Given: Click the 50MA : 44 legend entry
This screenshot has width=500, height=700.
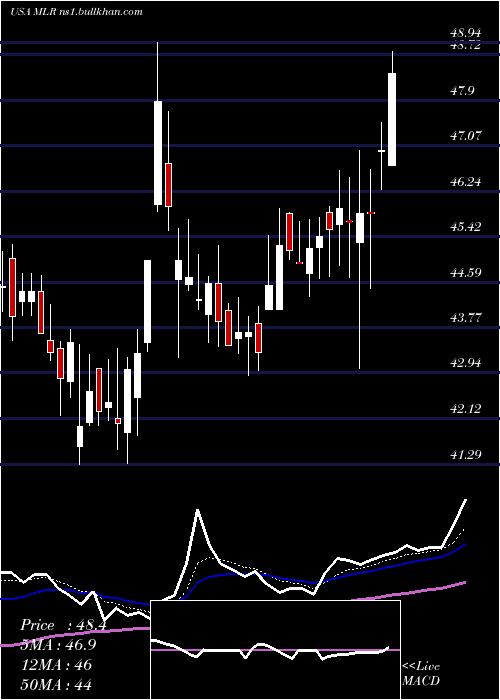Looking at the screenshot, I should coord(56,684).
